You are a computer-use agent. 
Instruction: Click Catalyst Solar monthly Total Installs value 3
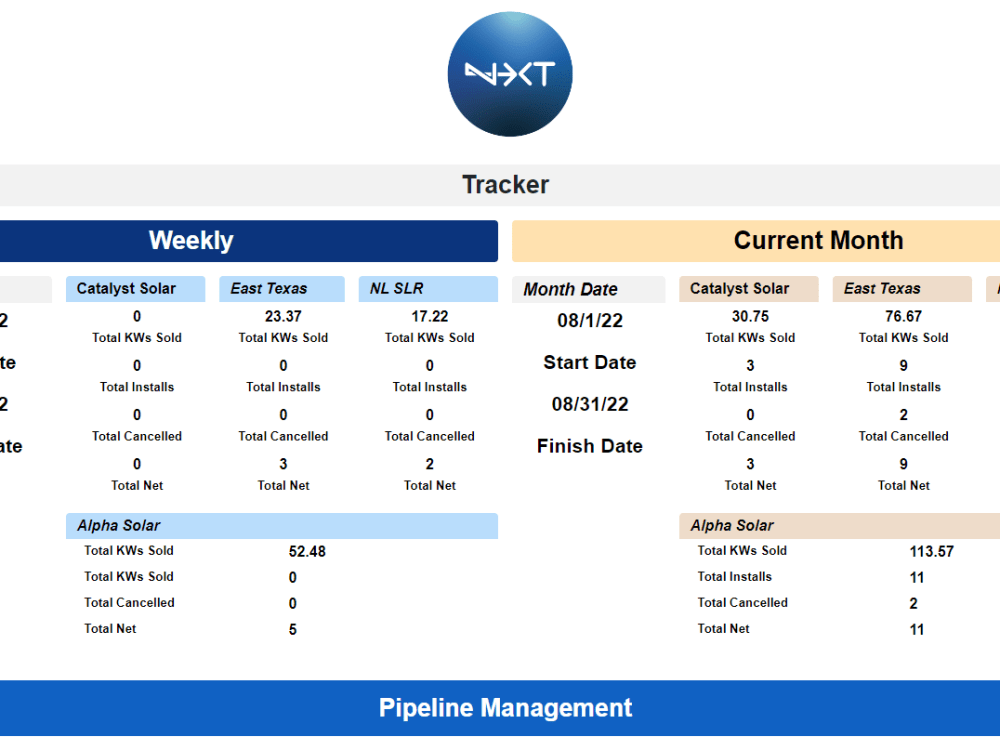[751, 365]
